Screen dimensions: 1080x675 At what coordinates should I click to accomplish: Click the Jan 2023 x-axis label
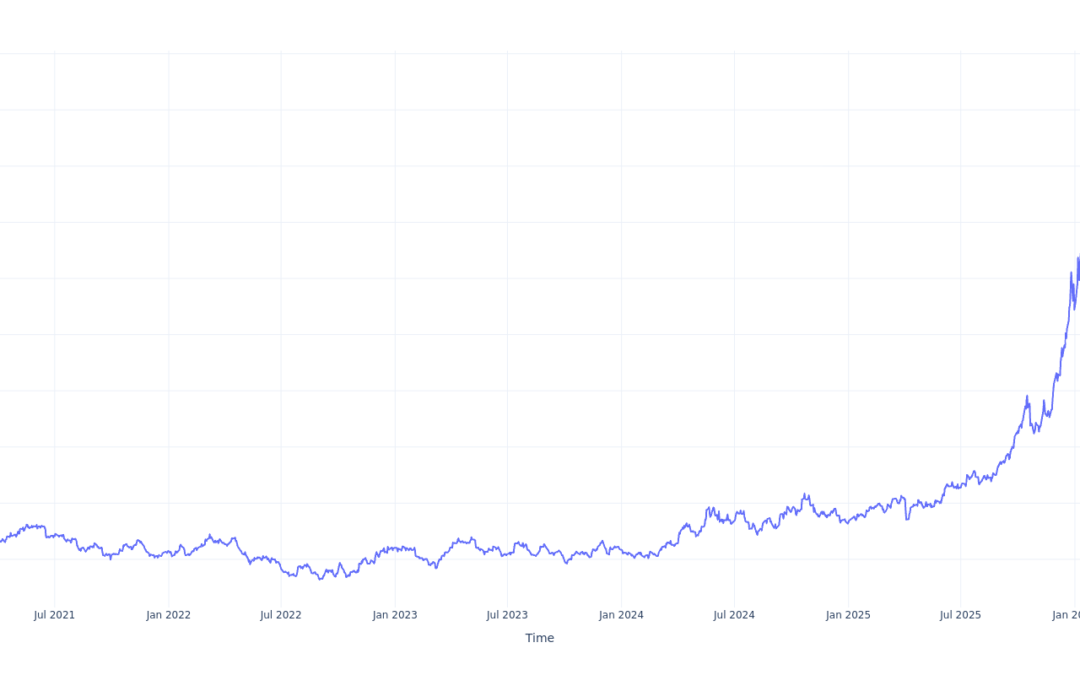point(395,615)
